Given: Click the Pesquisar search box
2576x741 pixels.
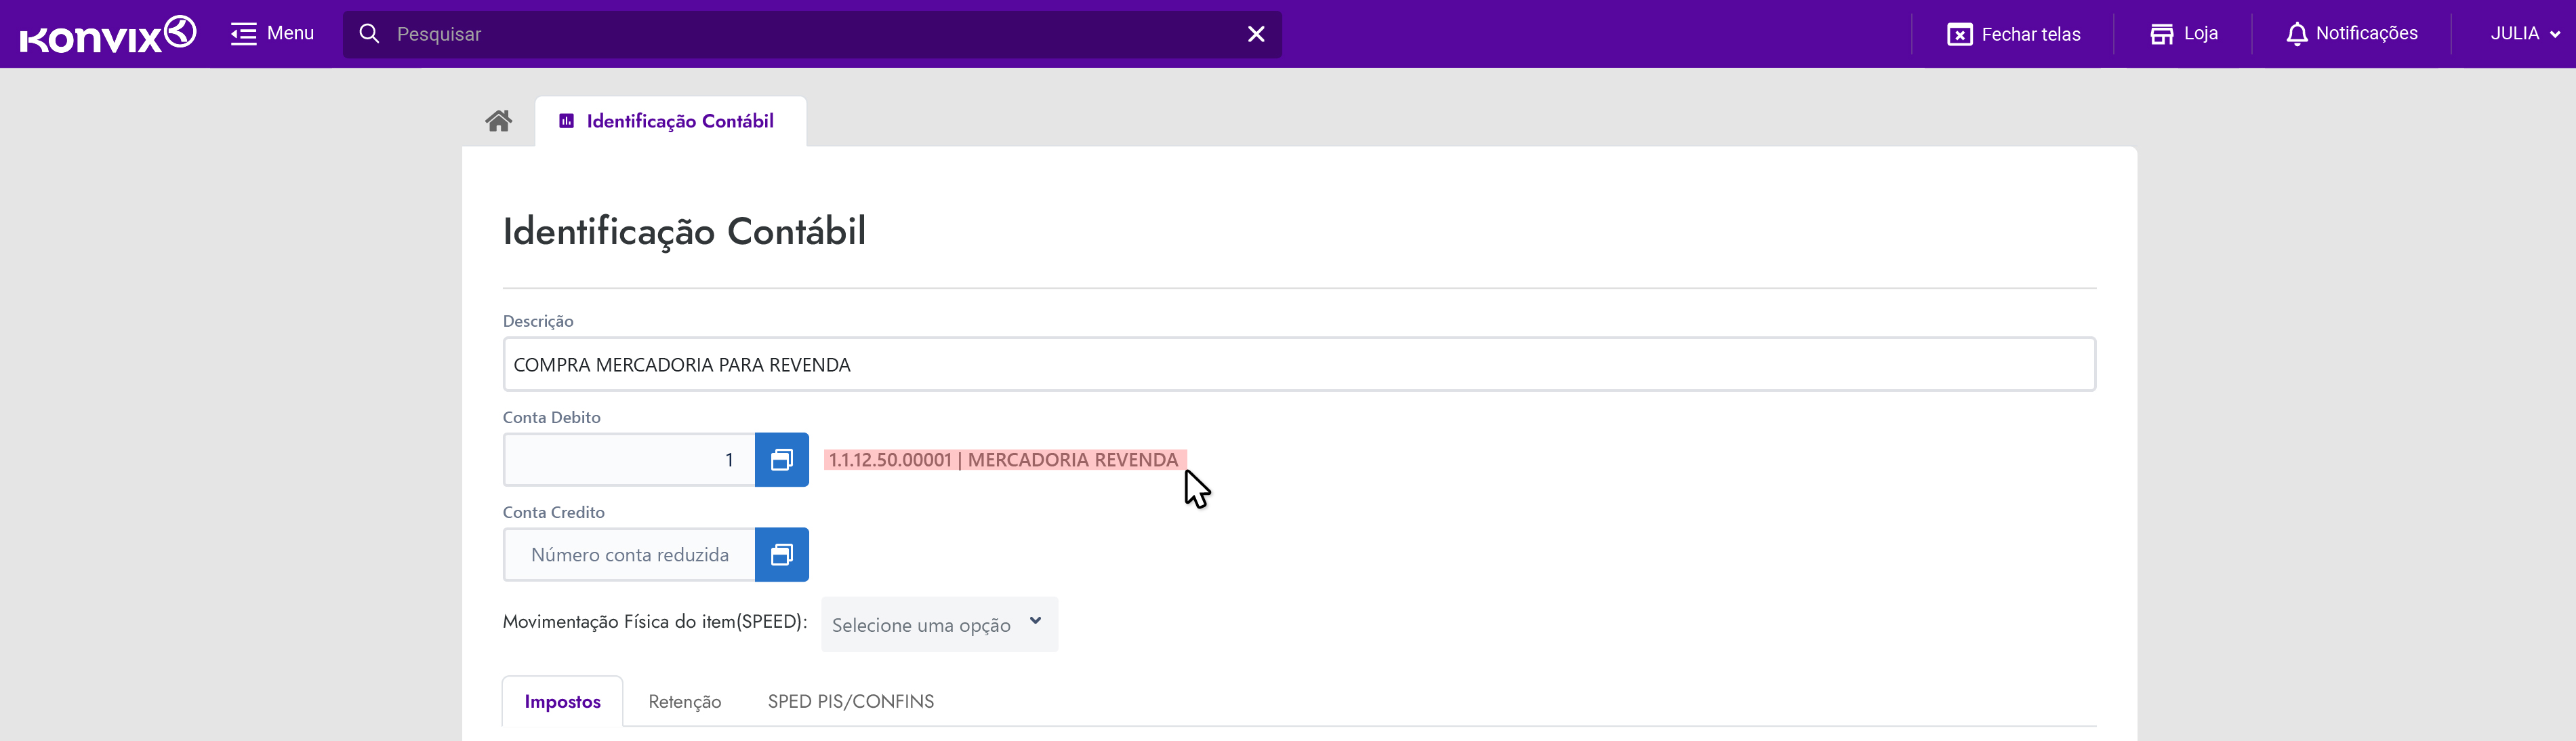Looking at the screenshot, I should (x=800, y=34).
